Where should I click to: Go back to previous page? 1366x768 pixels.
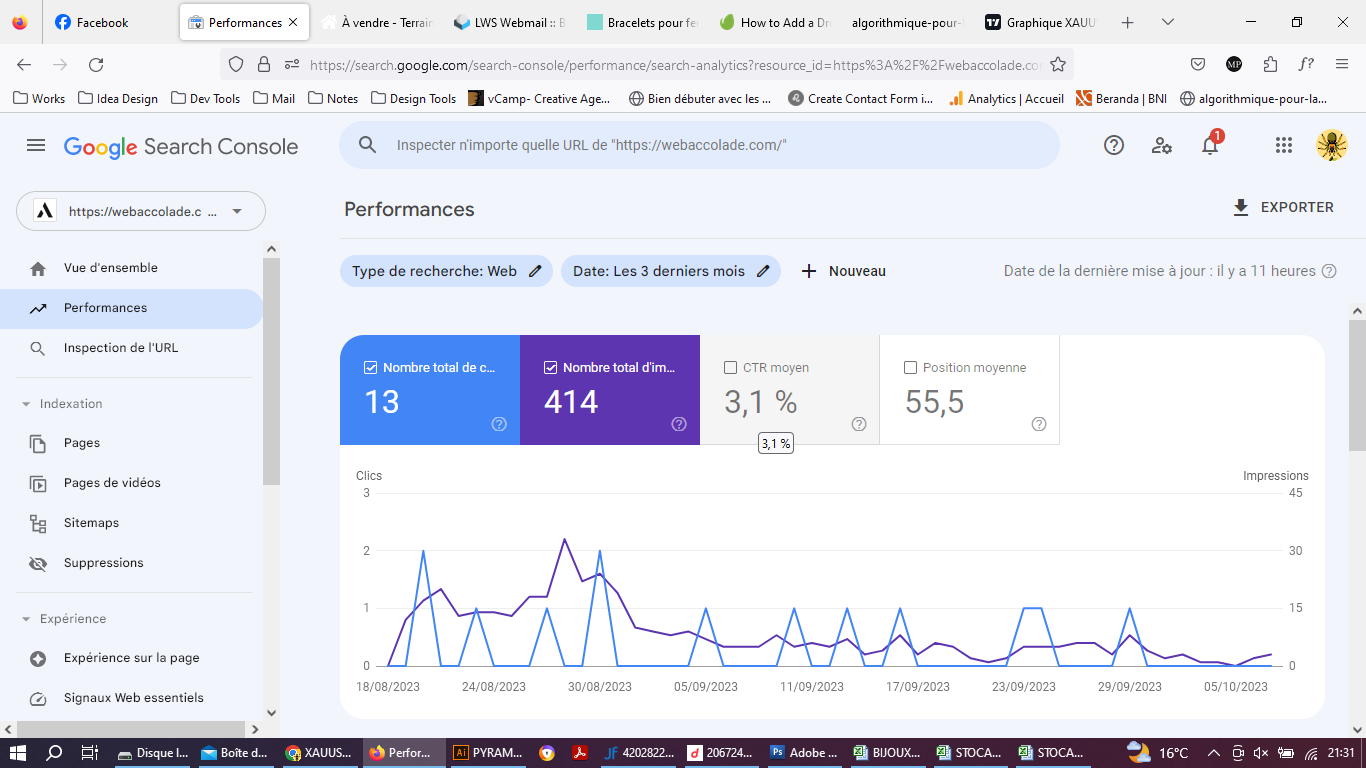click(x=24, y=65)
